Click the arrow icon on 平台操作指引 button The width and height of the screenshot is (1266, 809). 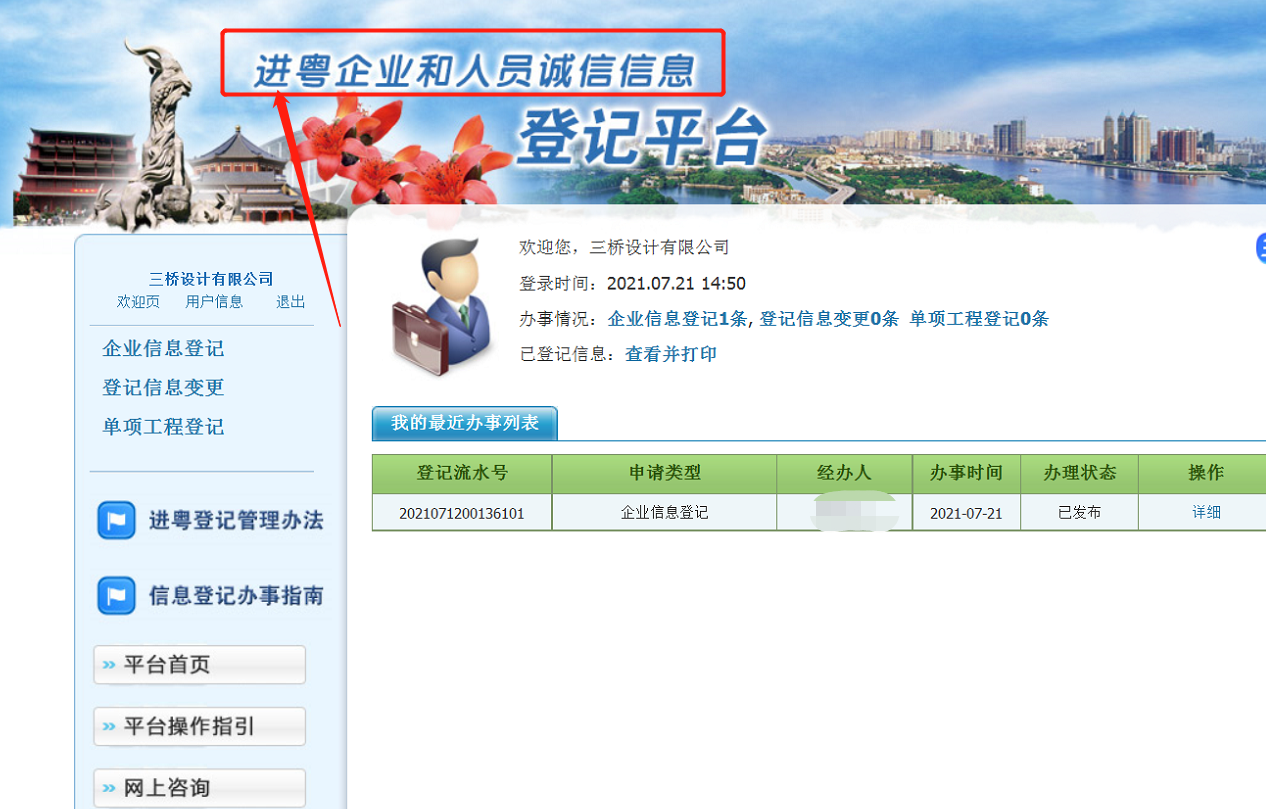109,727
